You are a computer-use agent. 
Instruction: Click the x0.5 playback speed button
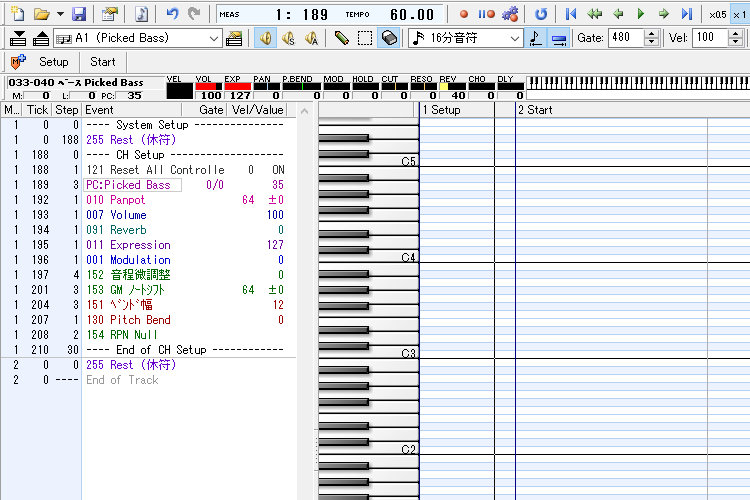717,14
